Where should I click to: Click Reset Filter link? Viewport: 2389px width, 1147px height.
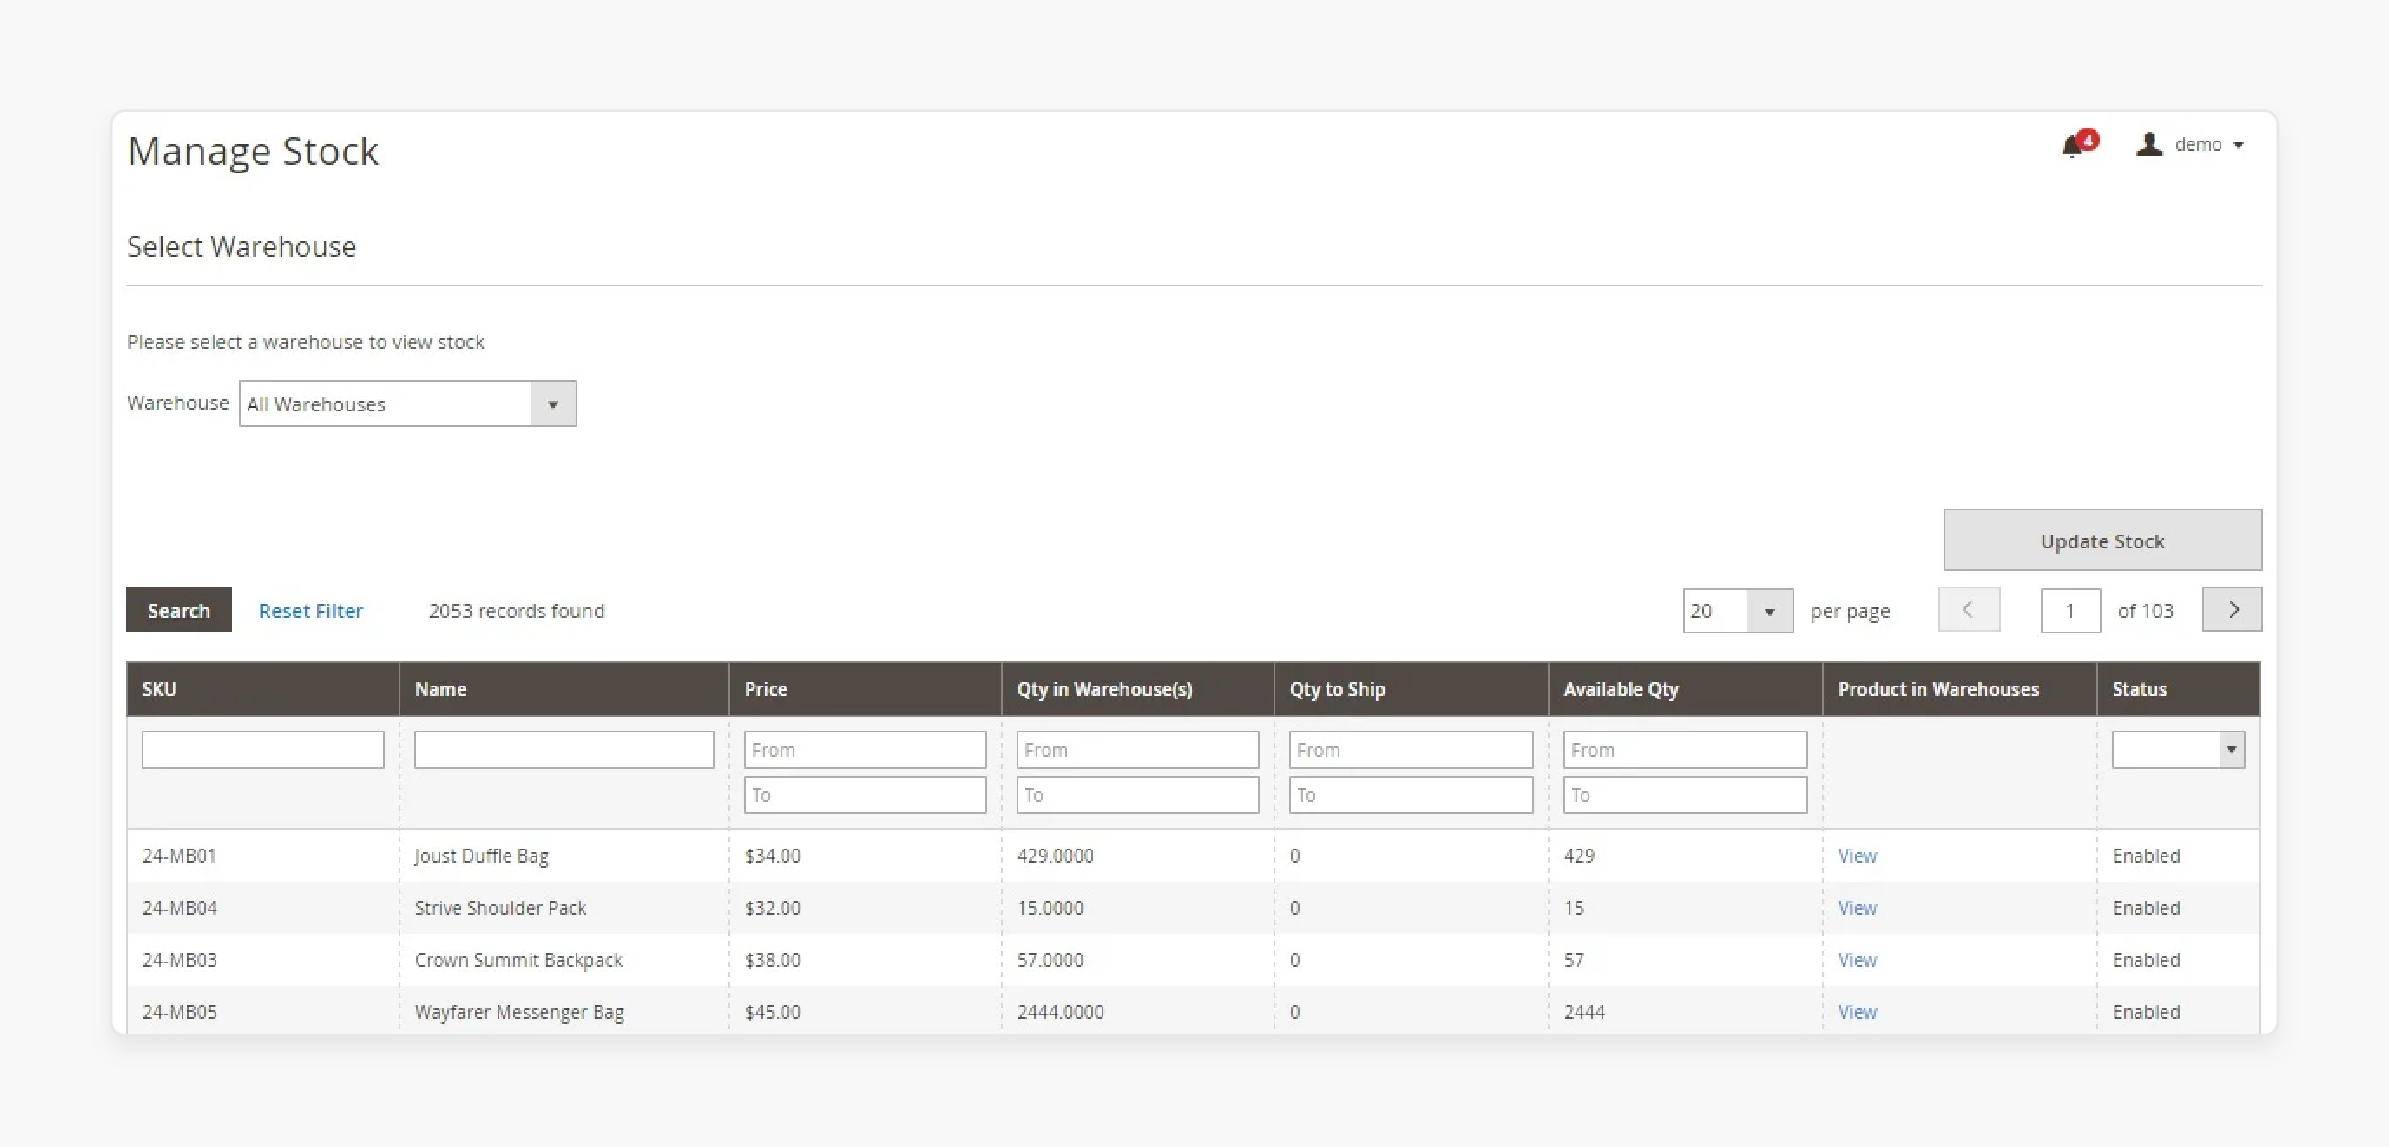coord(309,609)
